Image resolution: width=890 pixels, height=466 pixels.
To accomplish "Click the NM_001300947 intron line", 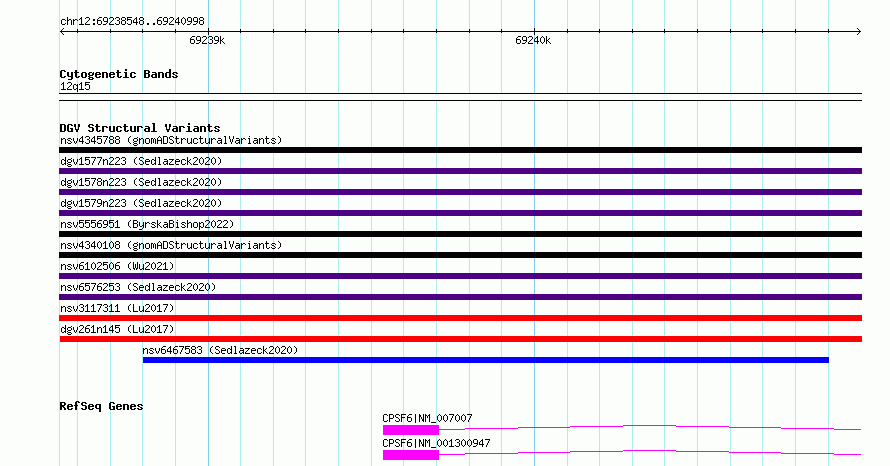I will [650, 452].
